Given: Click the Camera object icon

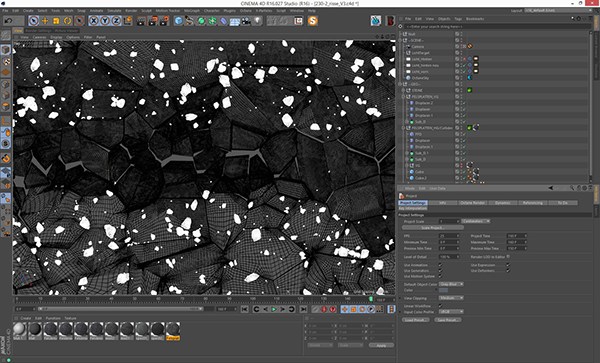Looking at the screenshot, I should (246, 21).
